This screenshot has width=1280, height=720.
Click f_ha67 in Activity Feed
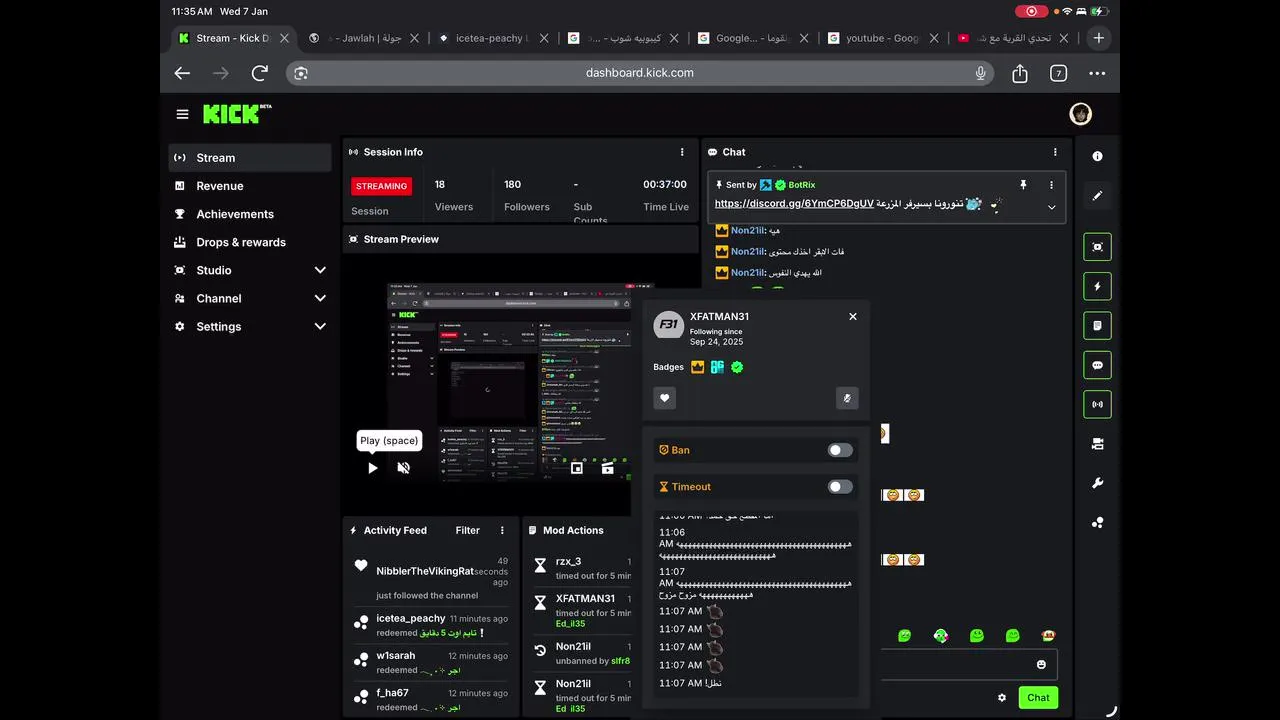coord(393,692)
